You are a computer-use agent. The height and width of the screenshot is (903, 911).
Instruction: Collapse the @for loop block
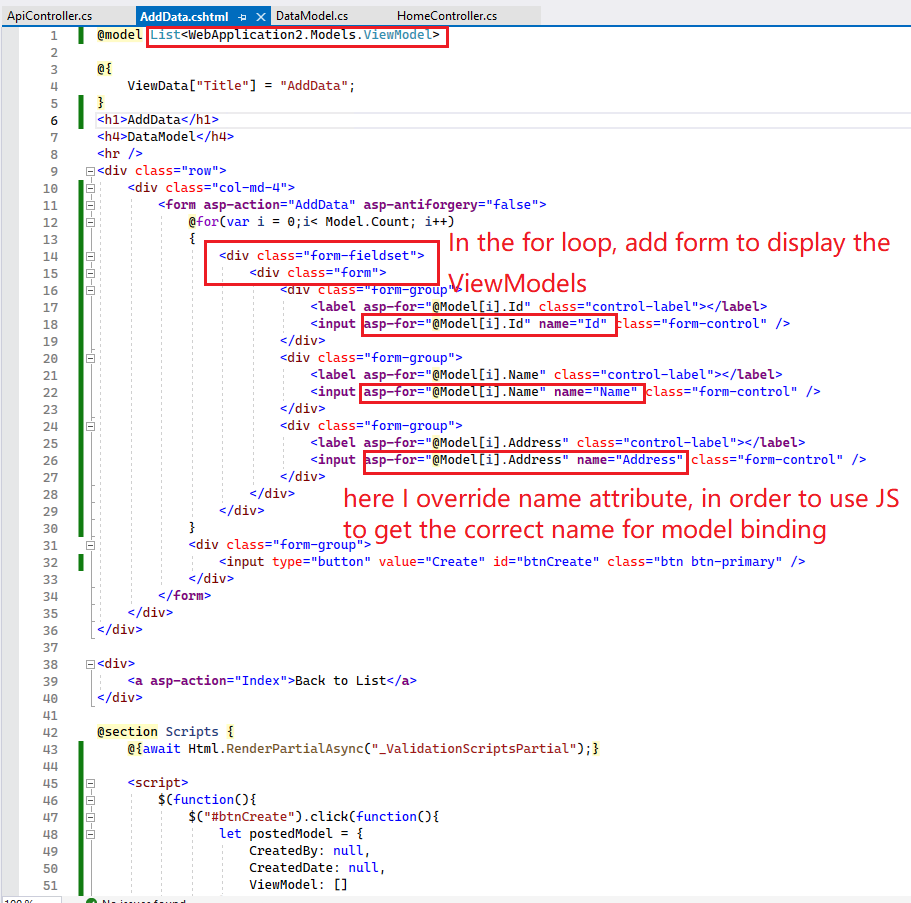91,222
